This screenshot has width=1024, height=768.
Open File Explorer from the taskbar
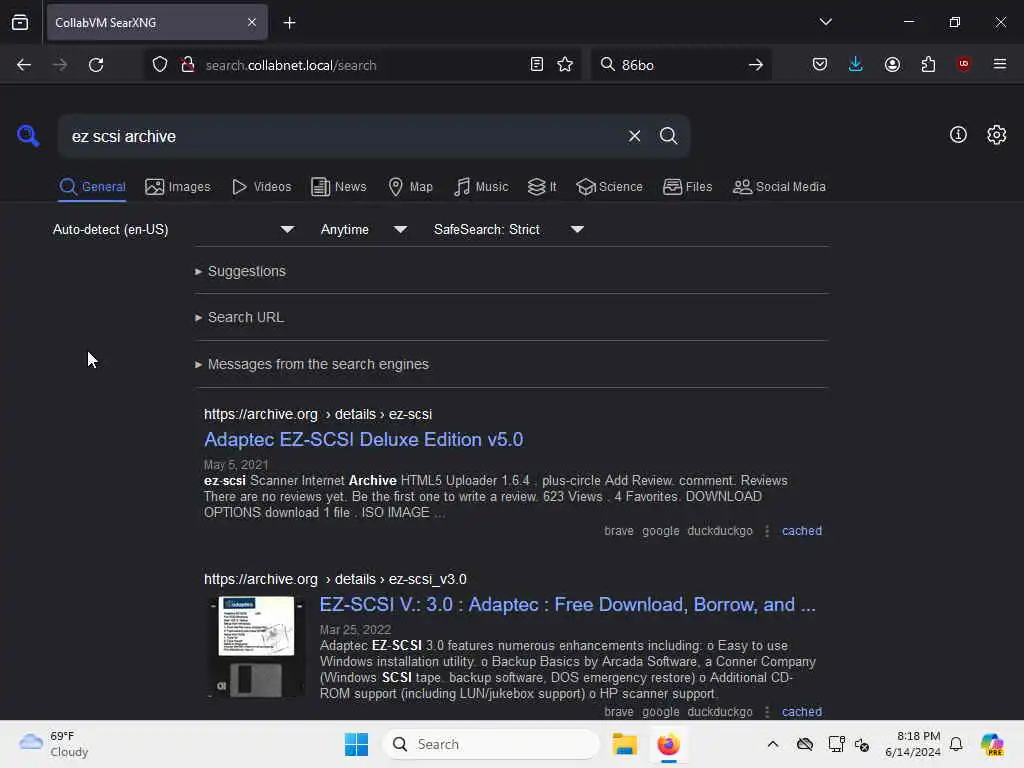[624, 744]
